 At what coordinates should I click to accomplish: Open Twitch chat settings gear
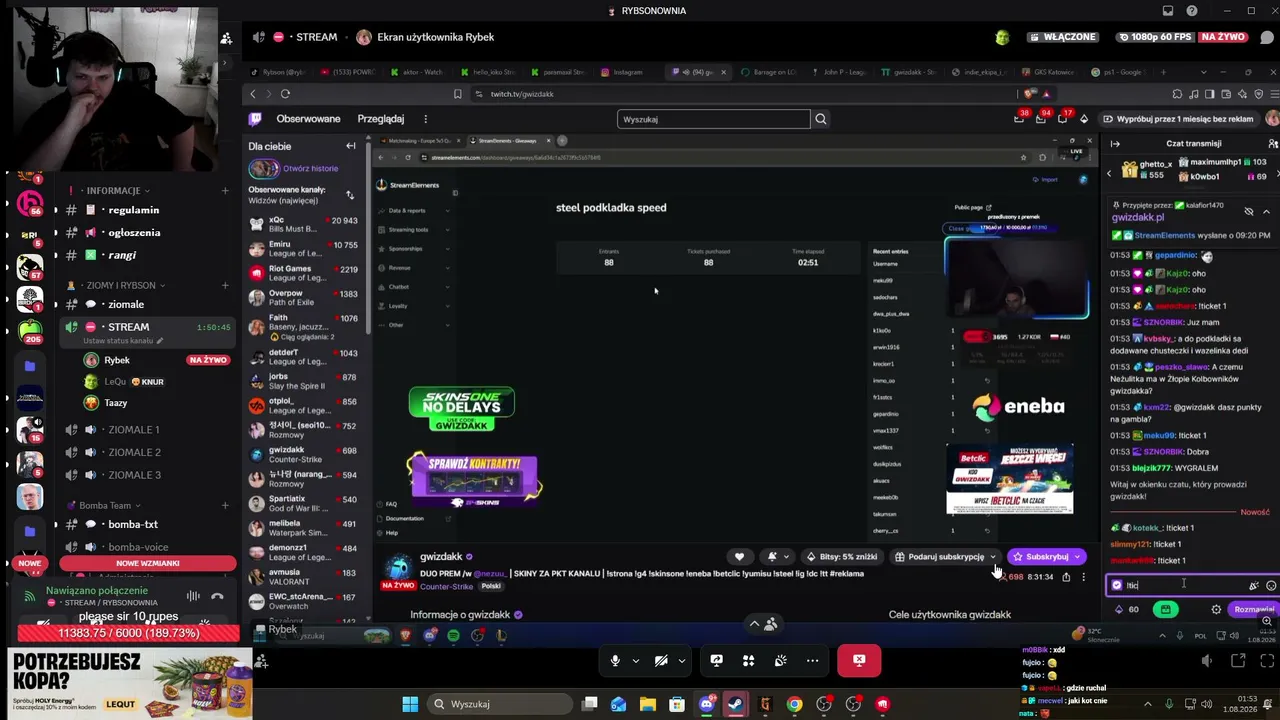click(1216, 609)
